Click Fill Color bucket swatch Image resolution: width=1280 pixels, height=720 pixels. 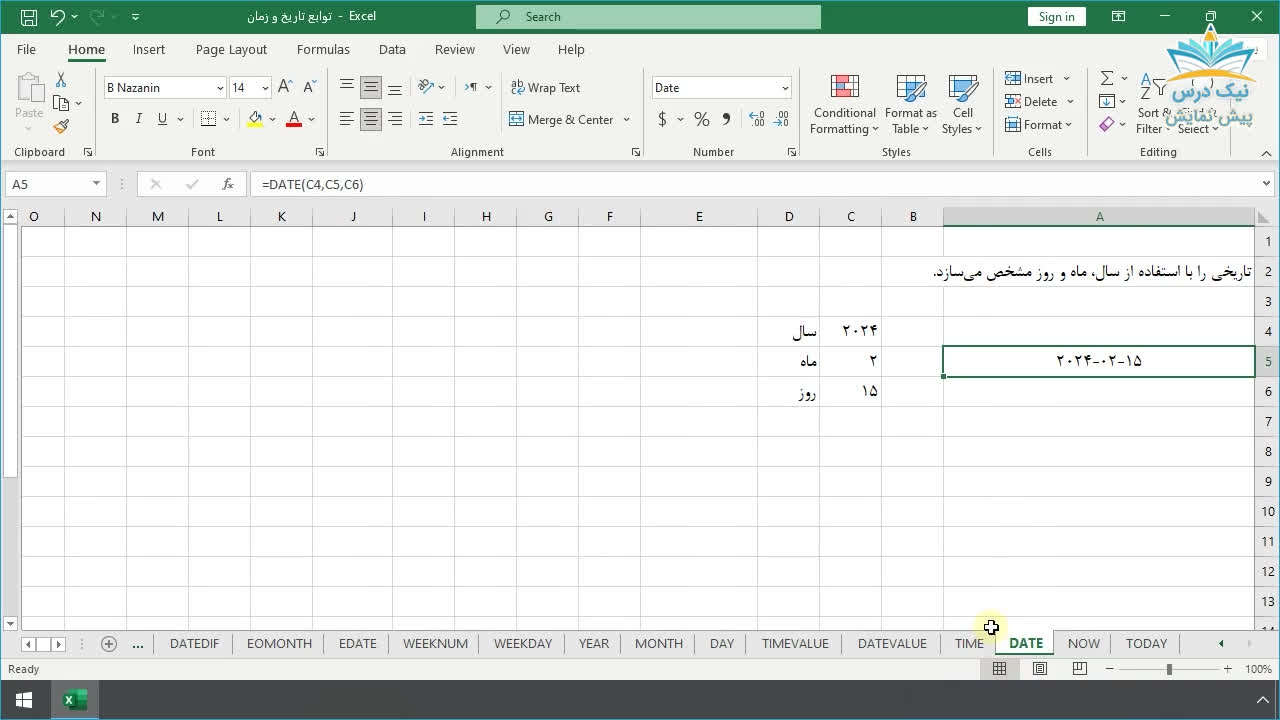point(255,119)
